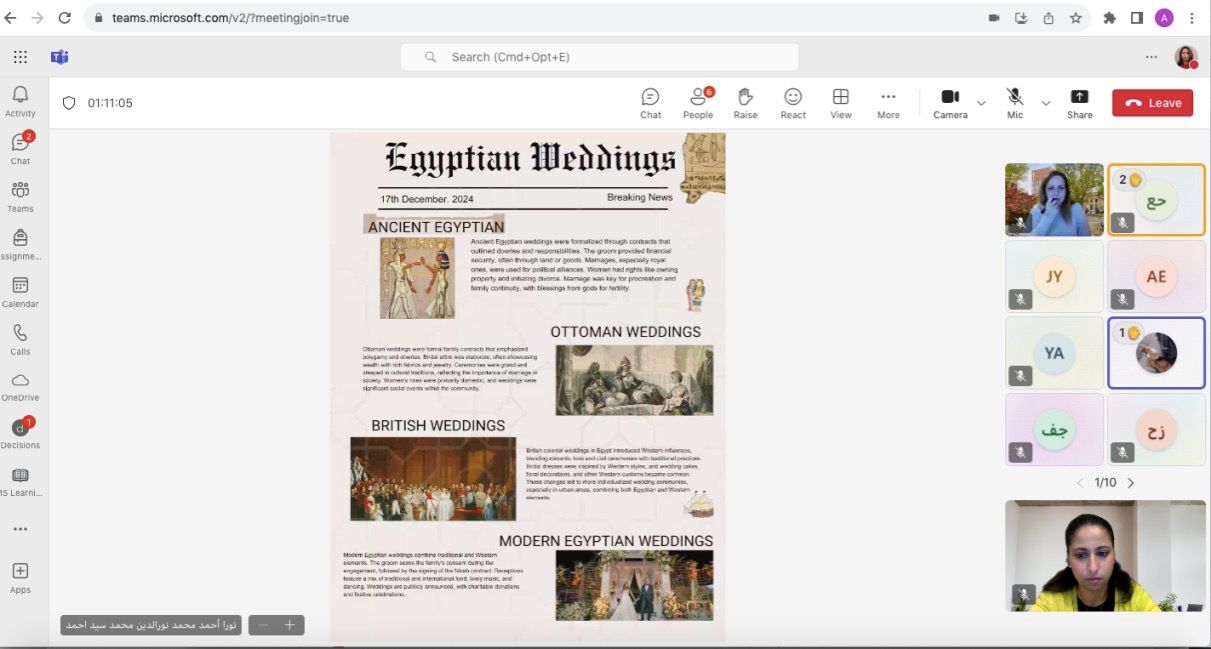
Task: Open Calendar from the left sidebar
Action: (20, 291)
